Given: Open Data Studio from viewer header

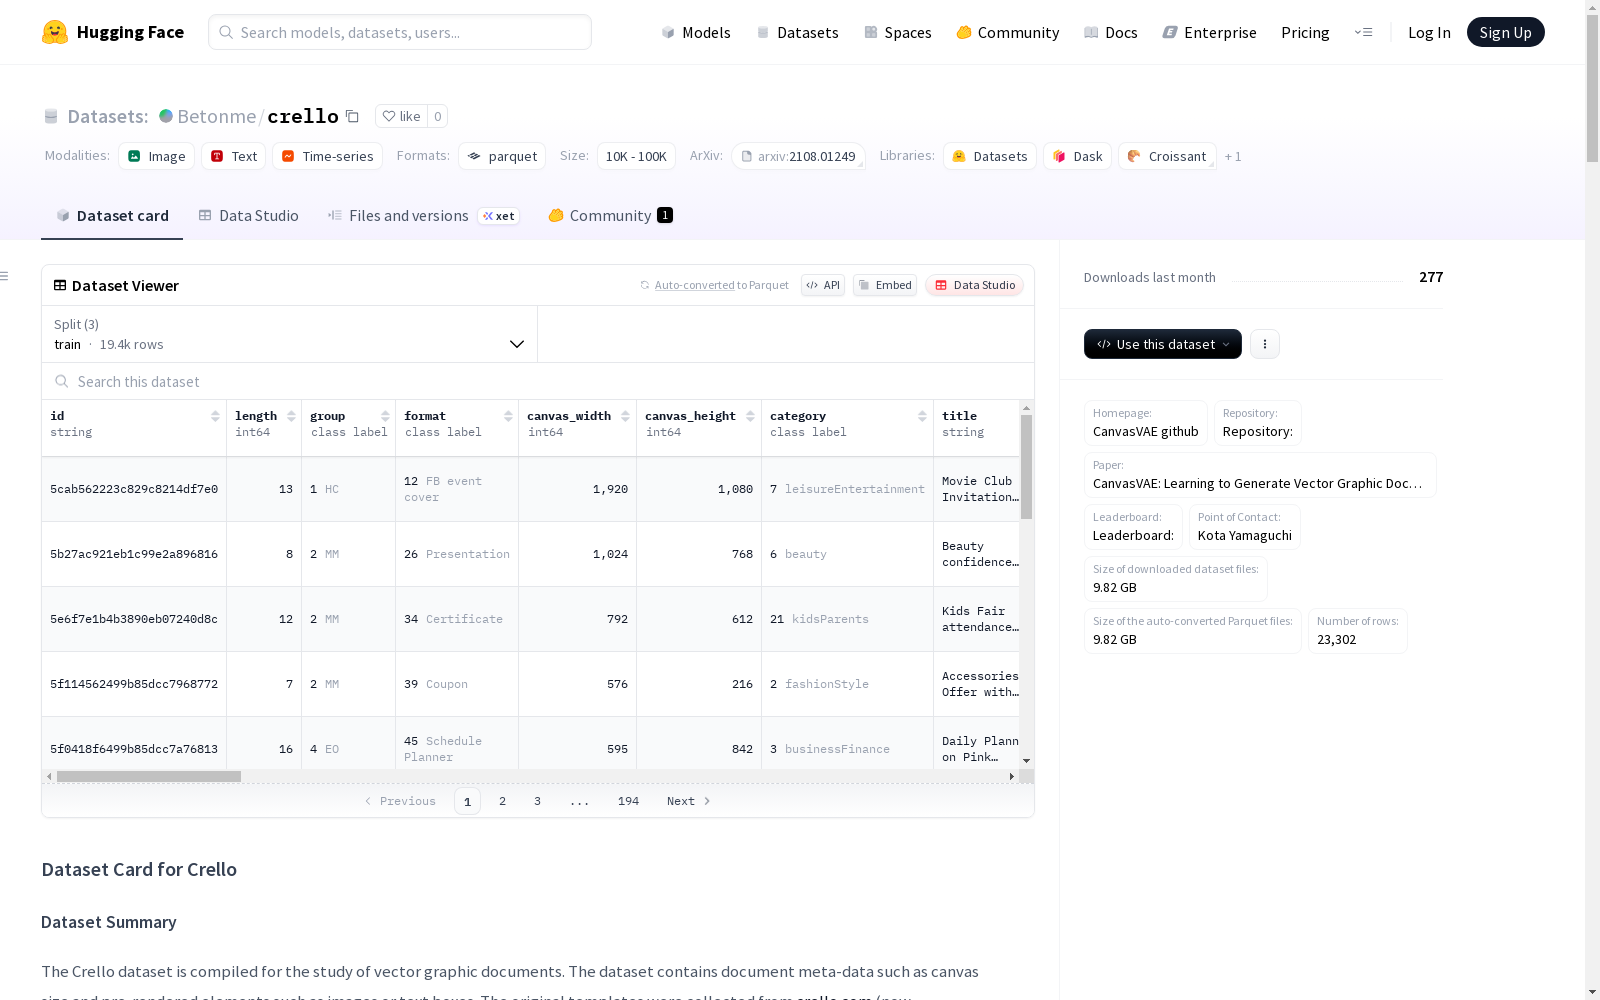Looking at the screenshot, I should click(x=974, y=285).
